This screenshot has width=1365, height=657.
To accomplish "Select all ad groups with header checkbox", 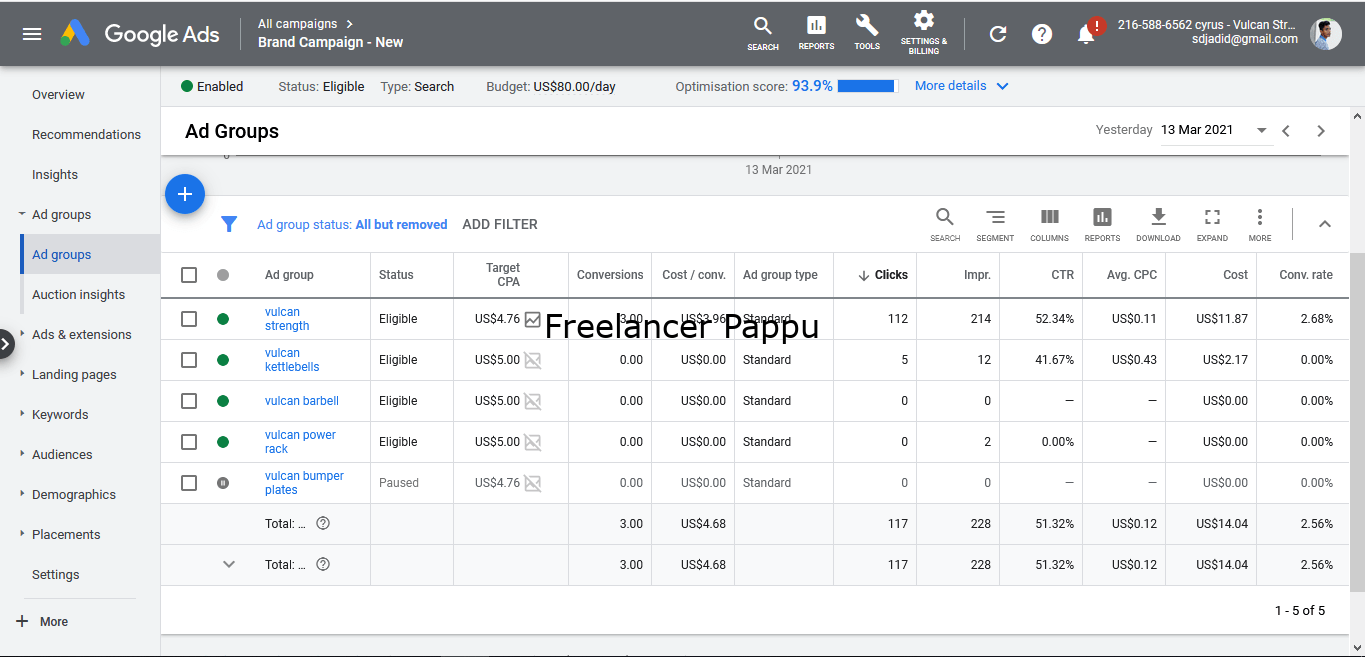I will coord(189,275).
